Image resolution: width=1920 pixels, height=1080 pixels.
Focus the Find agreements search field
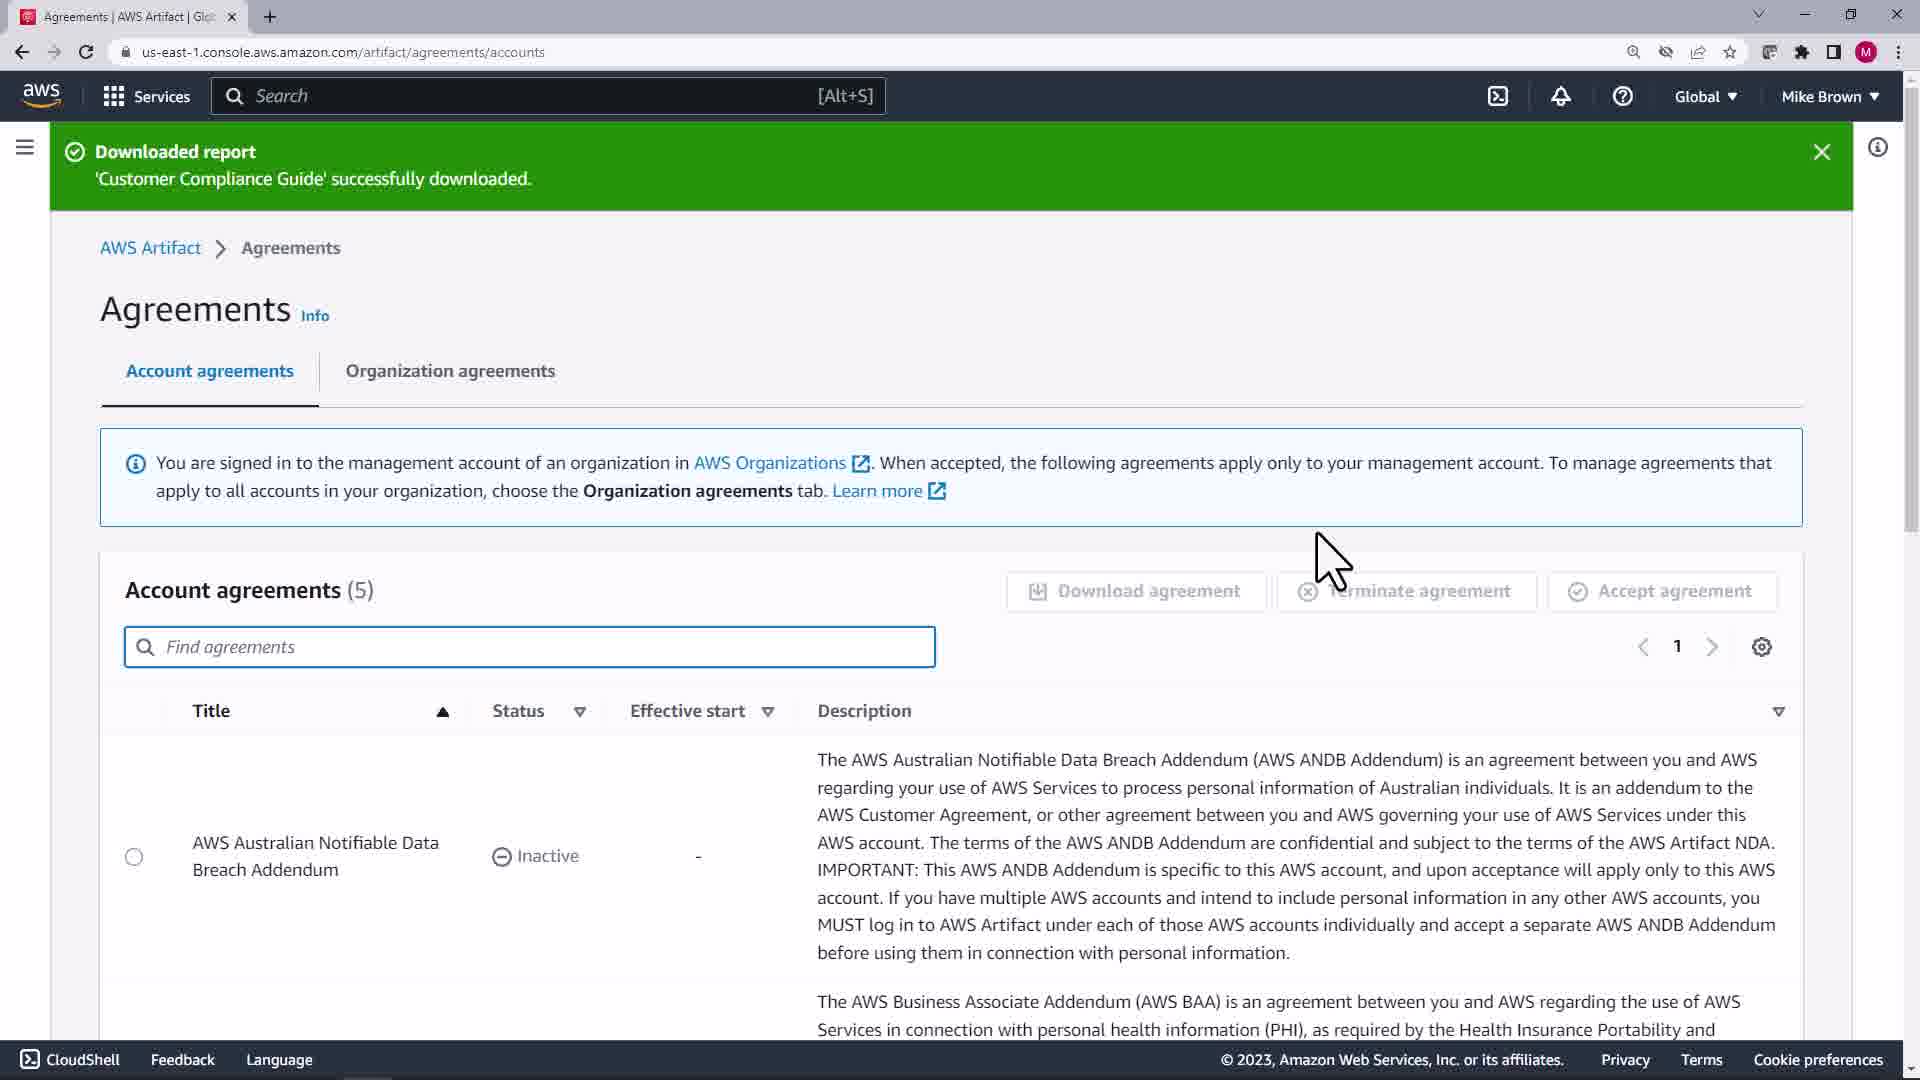(x=530, y=647)
